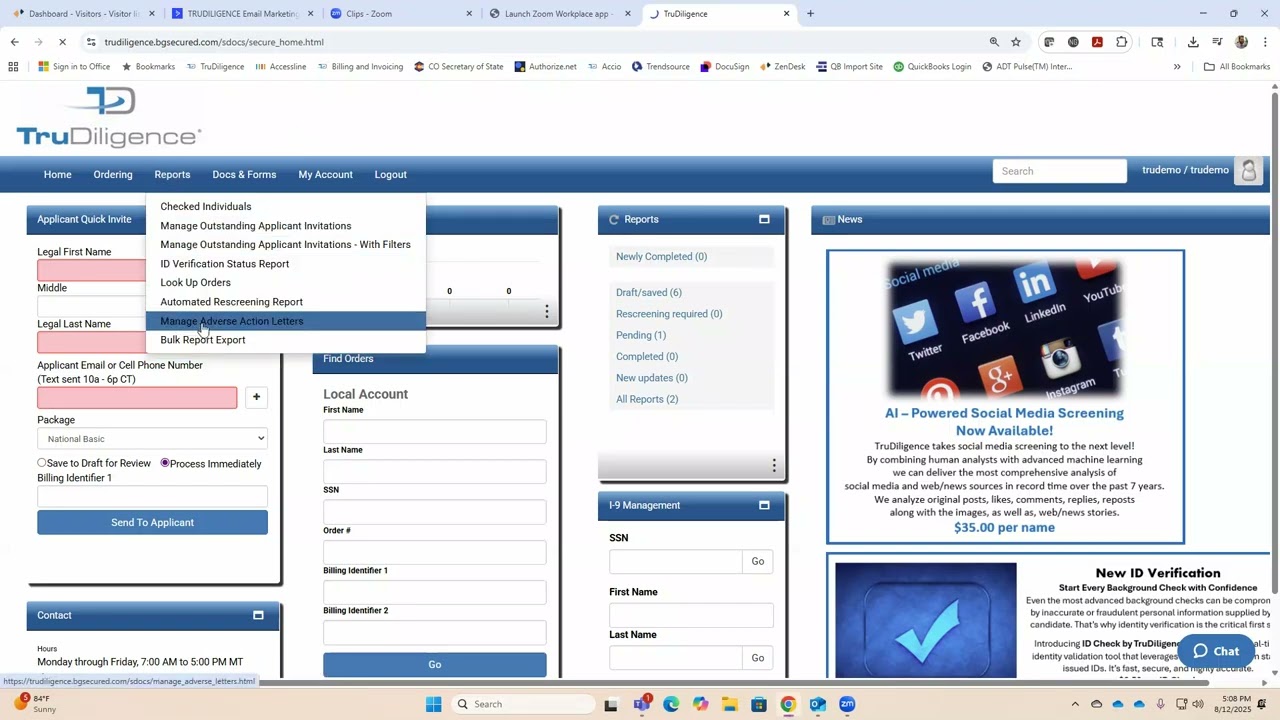This screenshot has height=720, width=1280.
Task: Open the Chrome three-dot menu
Action: [1265, 42]
